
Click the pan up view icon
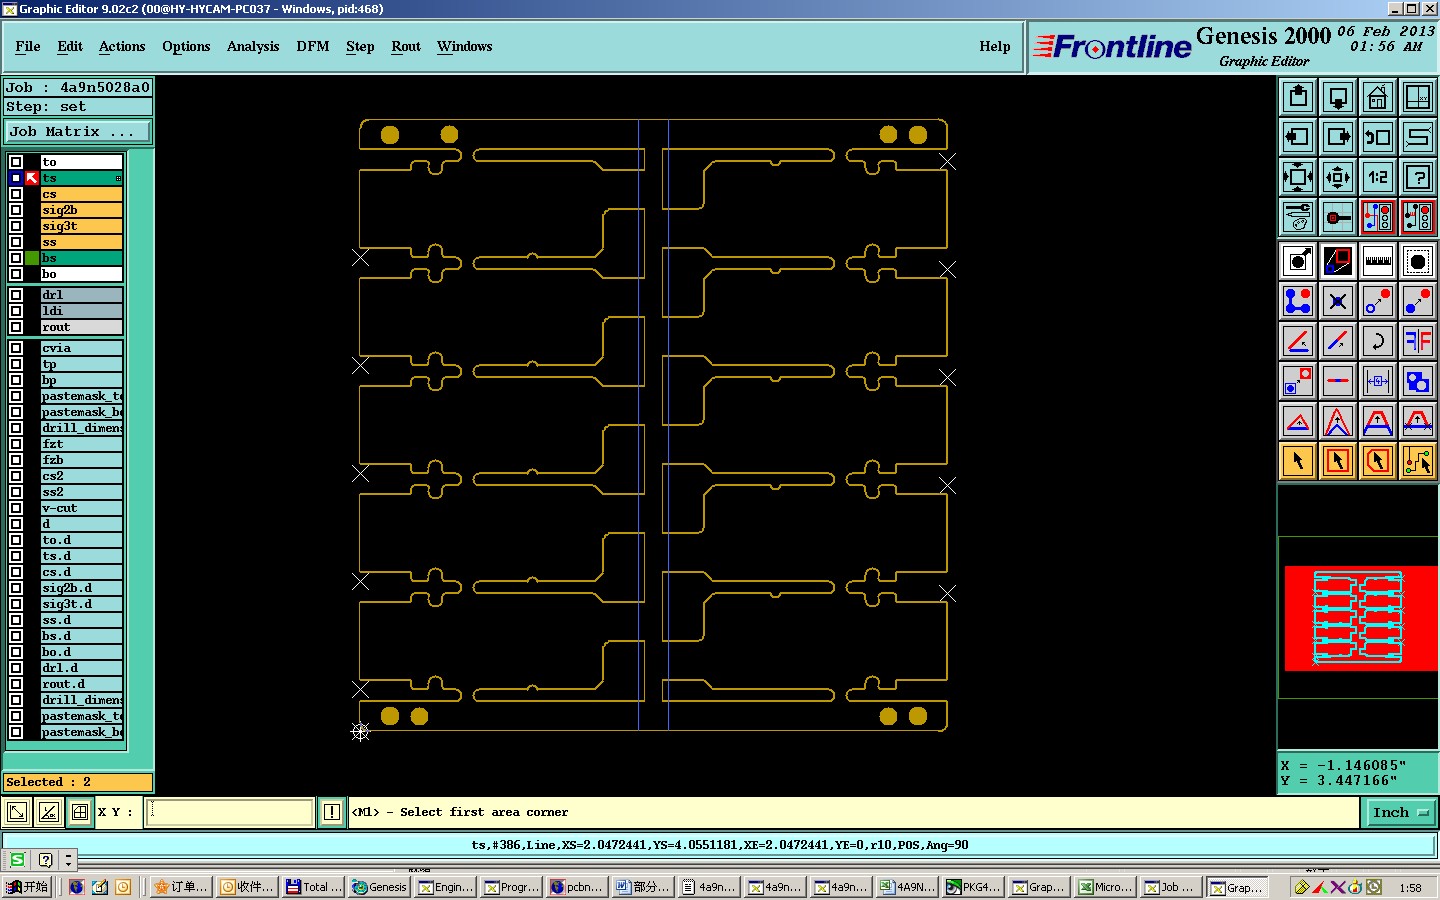coord(1298,97)
